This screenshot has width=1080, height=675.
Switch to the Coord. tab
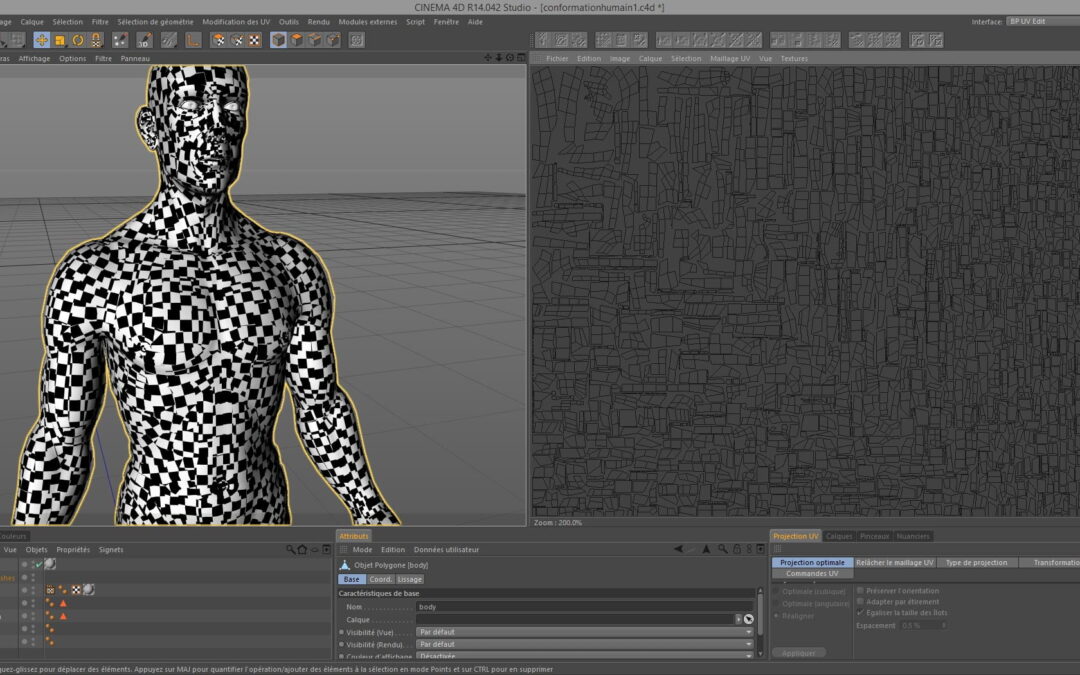381,579
